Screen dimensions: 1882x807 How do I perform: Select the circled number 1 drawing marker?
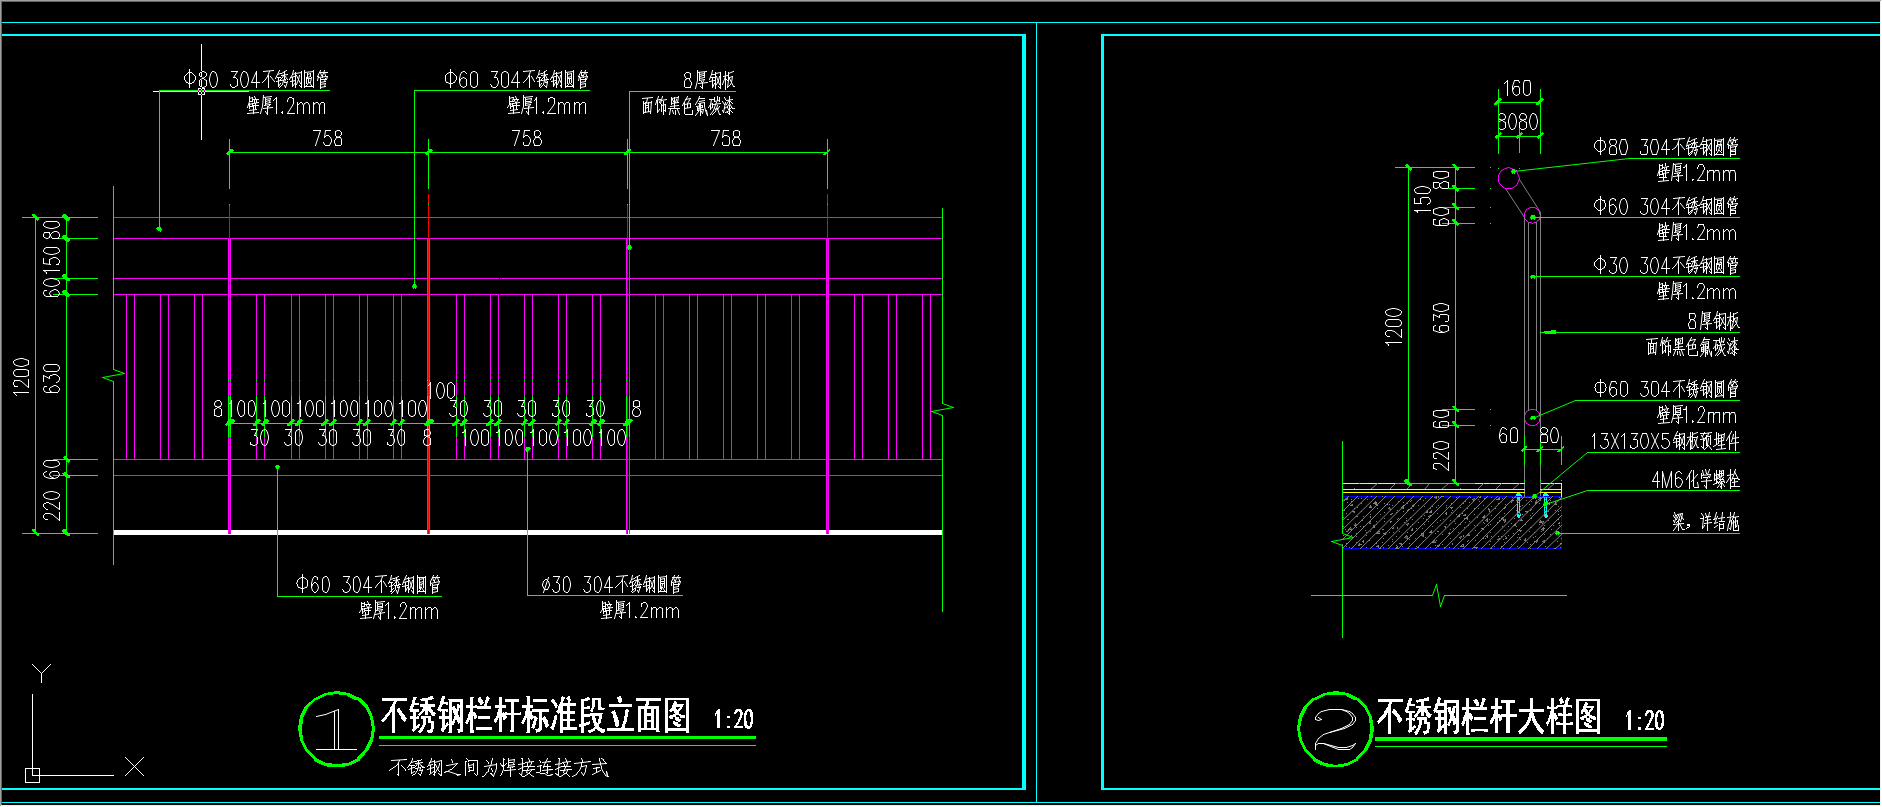(336, 730)
